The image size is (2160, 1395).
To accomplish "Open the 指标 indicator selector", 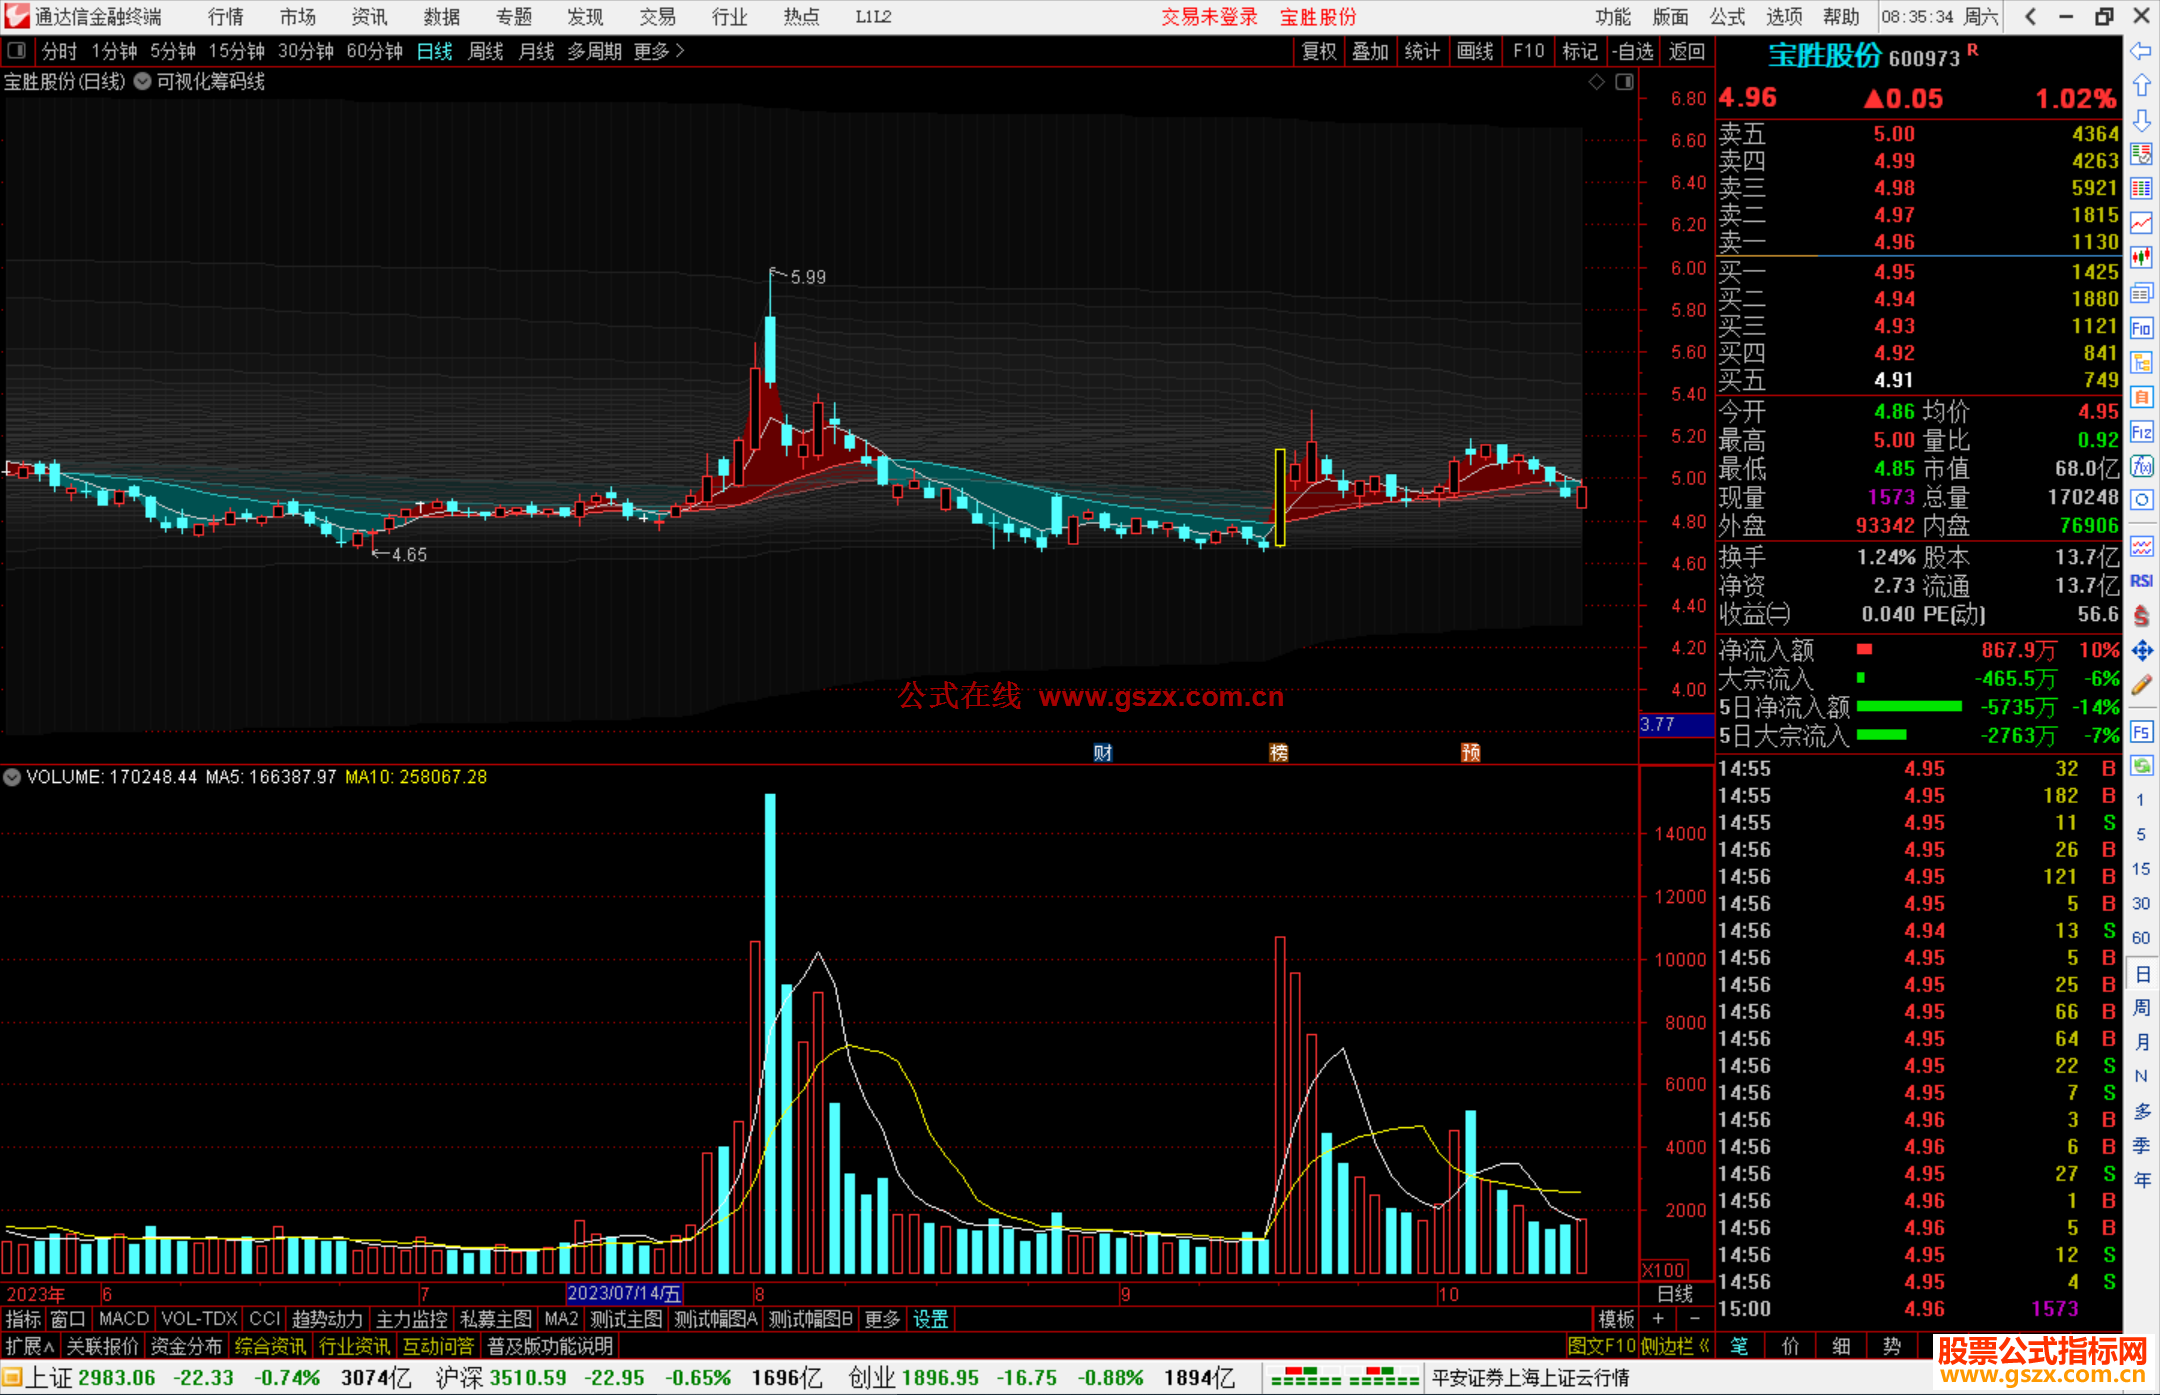I will coord(23,1319).
